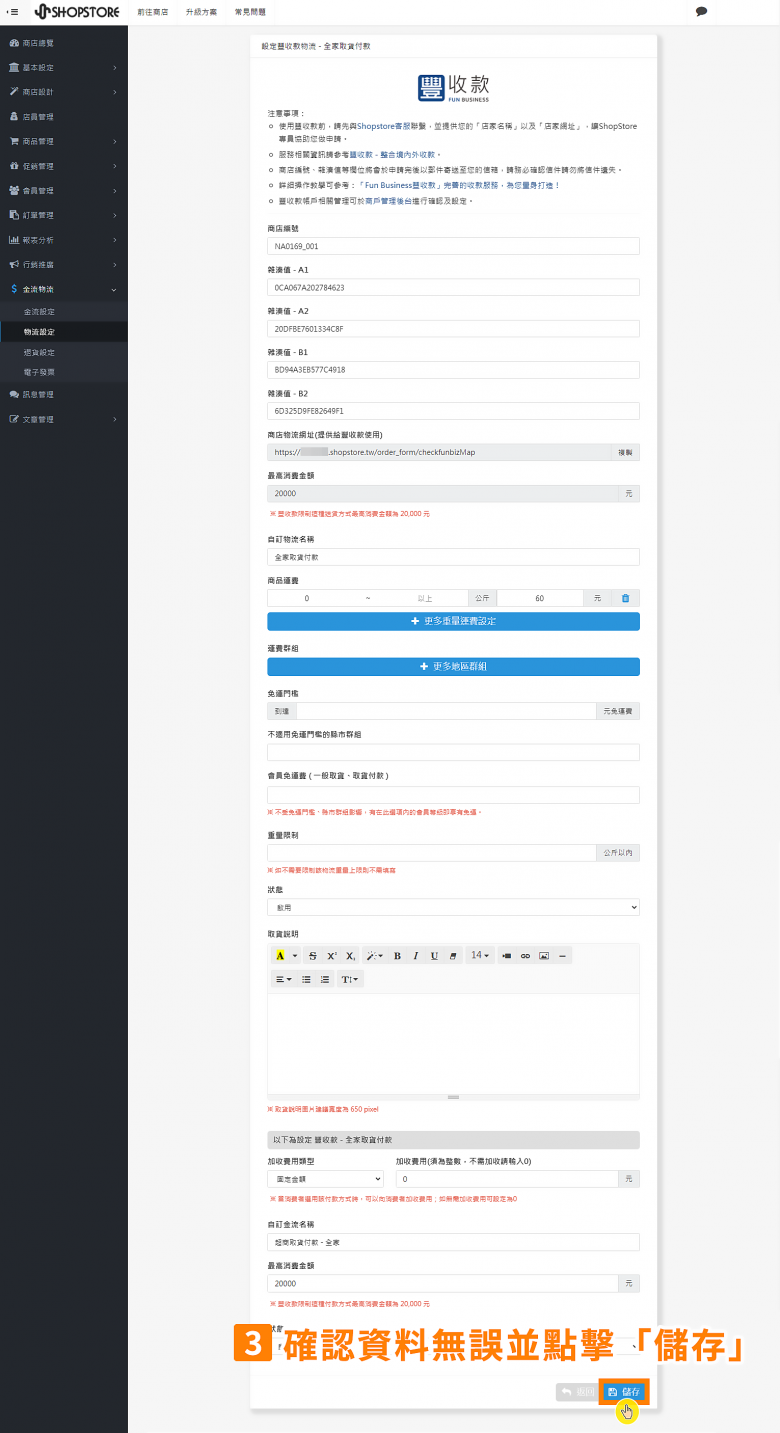The height and width of the screenshot is (1433, 780).
Task: Click the 更多重量運費設定 button
Action: point(453,621)
